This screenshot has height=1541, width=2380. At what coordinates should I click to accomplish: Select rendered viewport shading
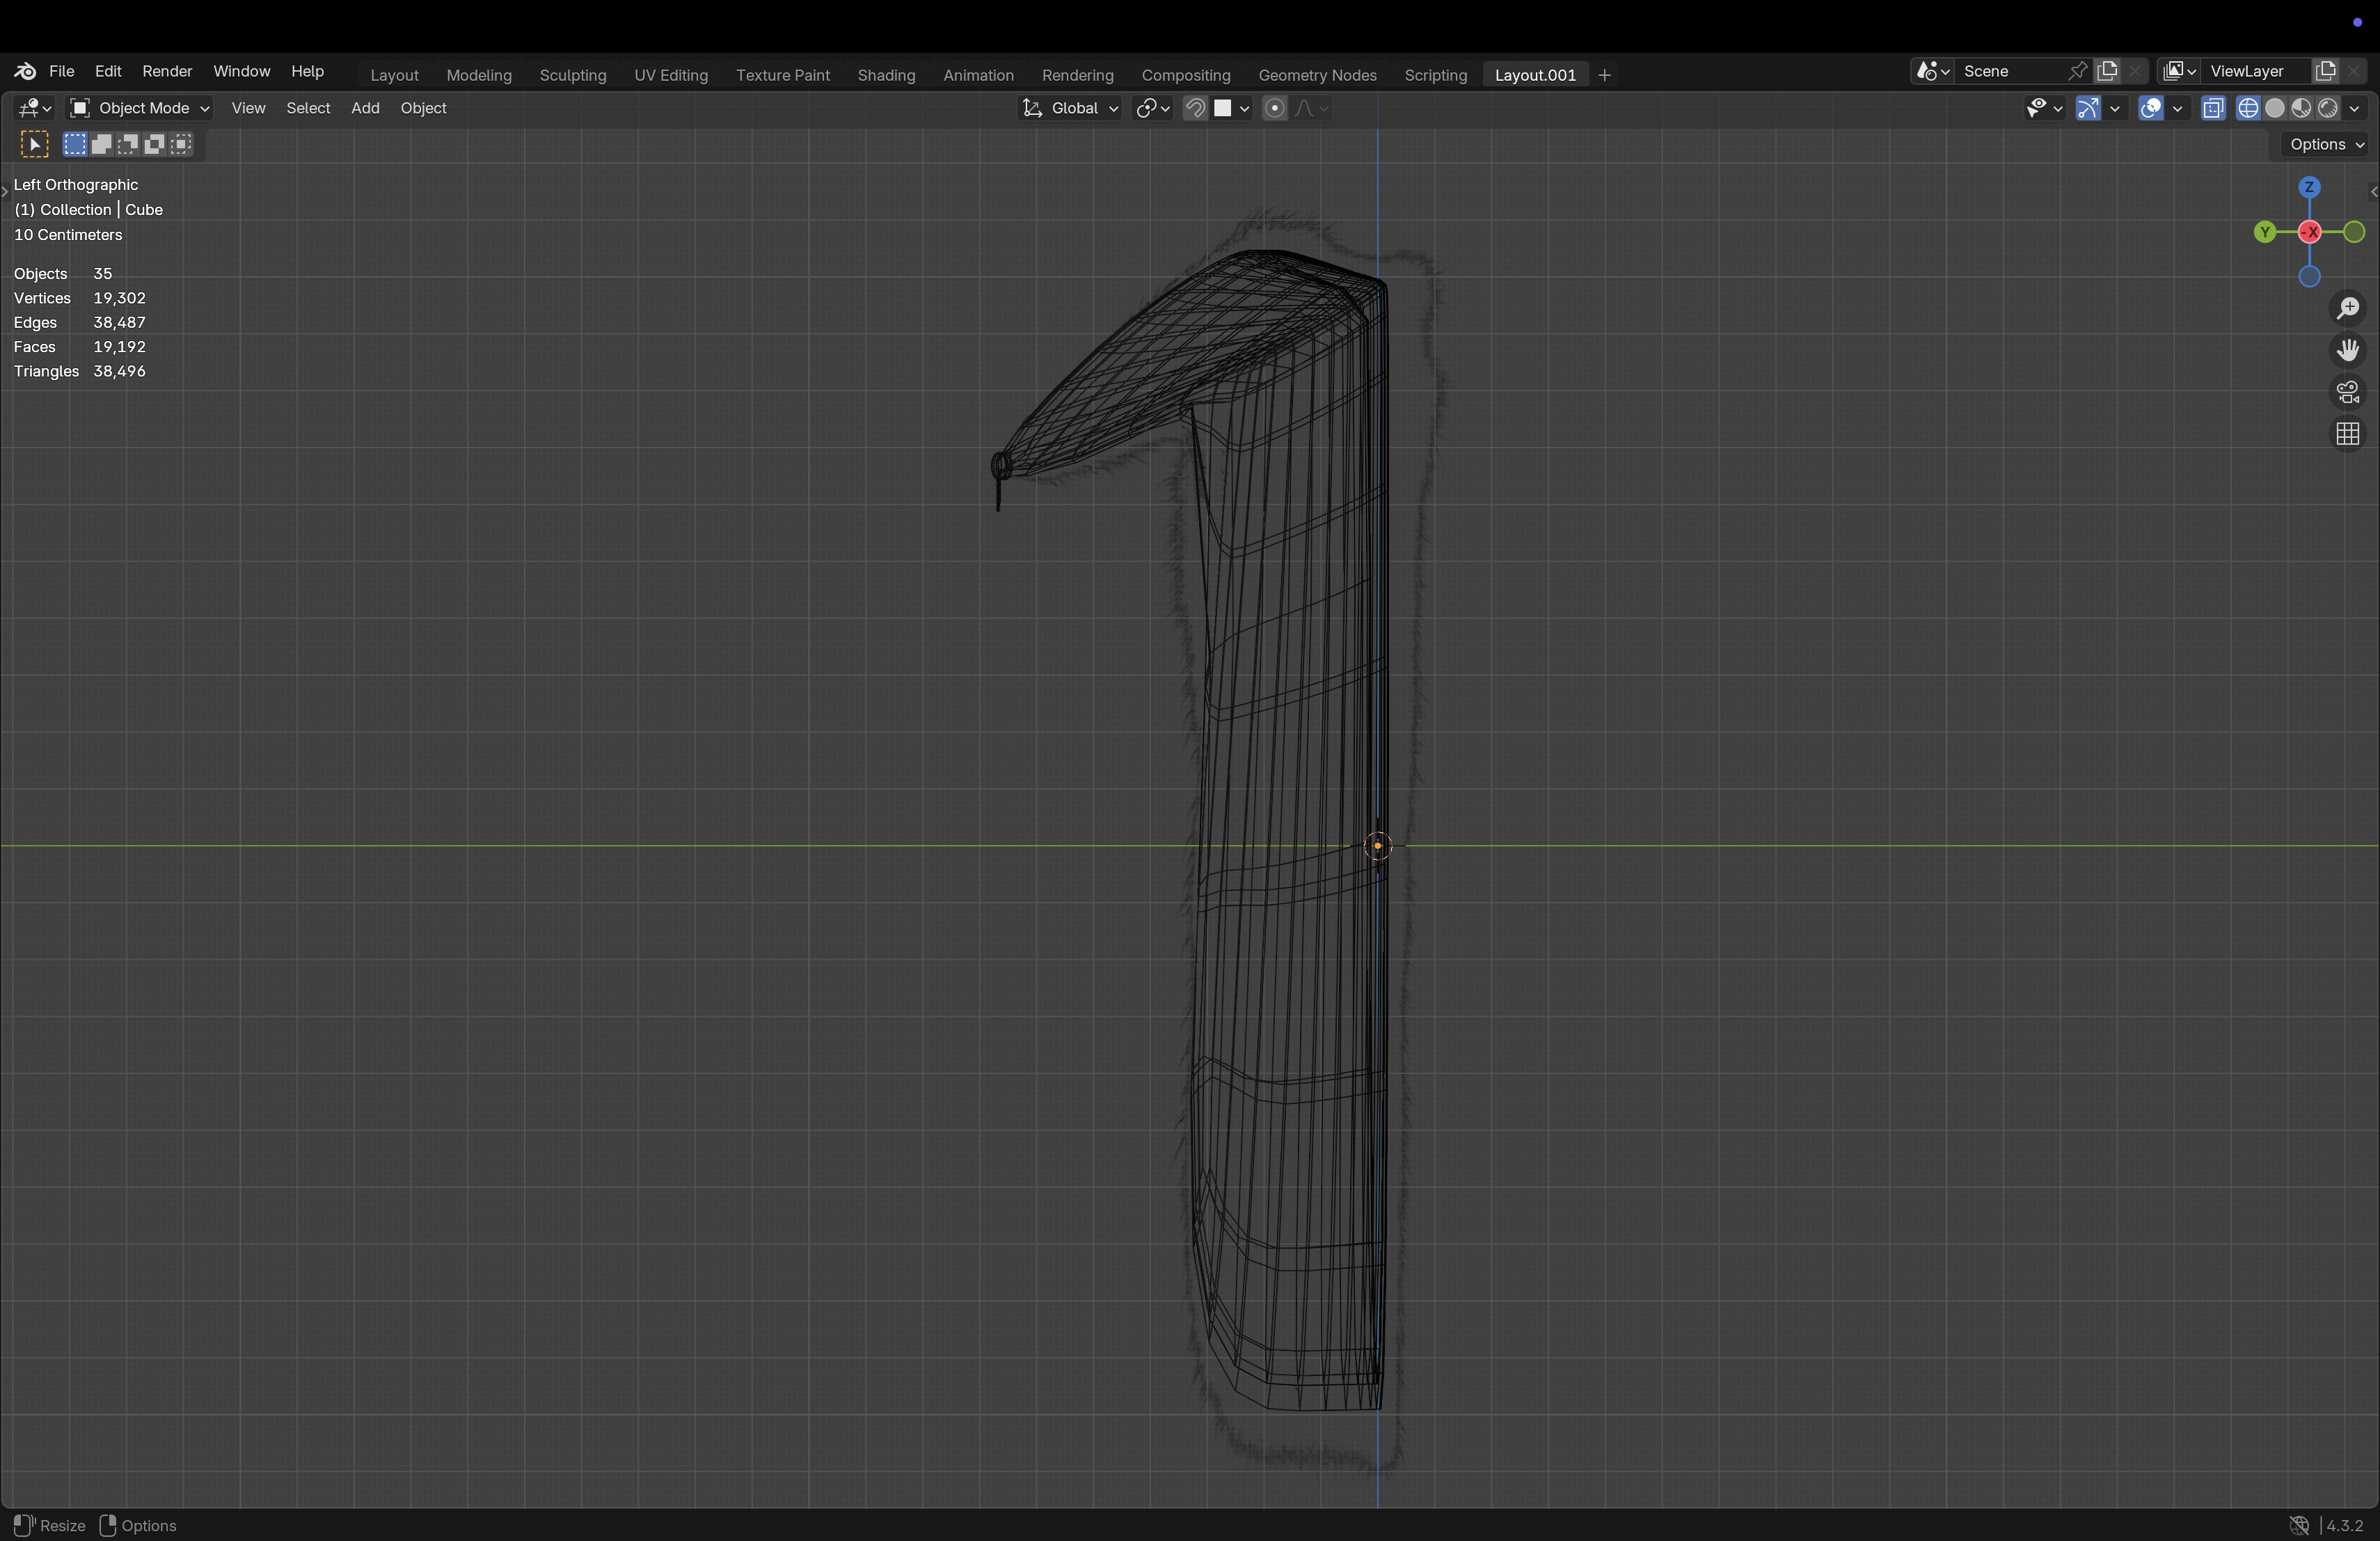click(2328, 108)
